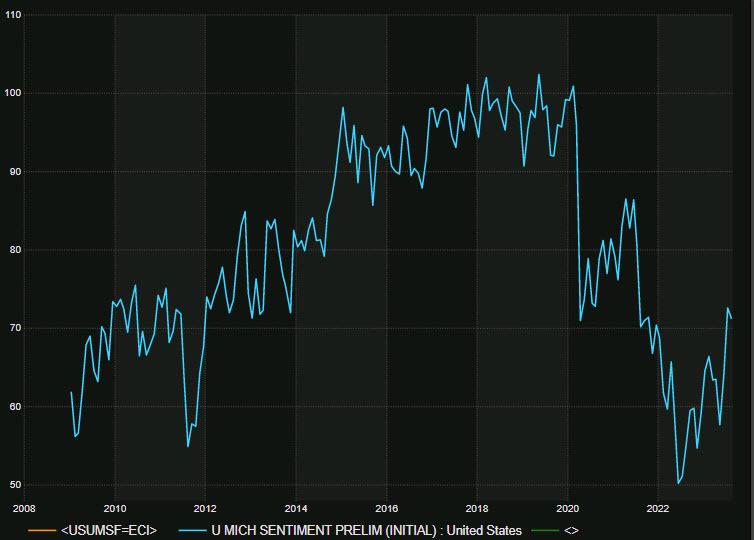Select the 2016 x-axis label
754x540 pixels.
pyautogui.click(x=387, y=509)
